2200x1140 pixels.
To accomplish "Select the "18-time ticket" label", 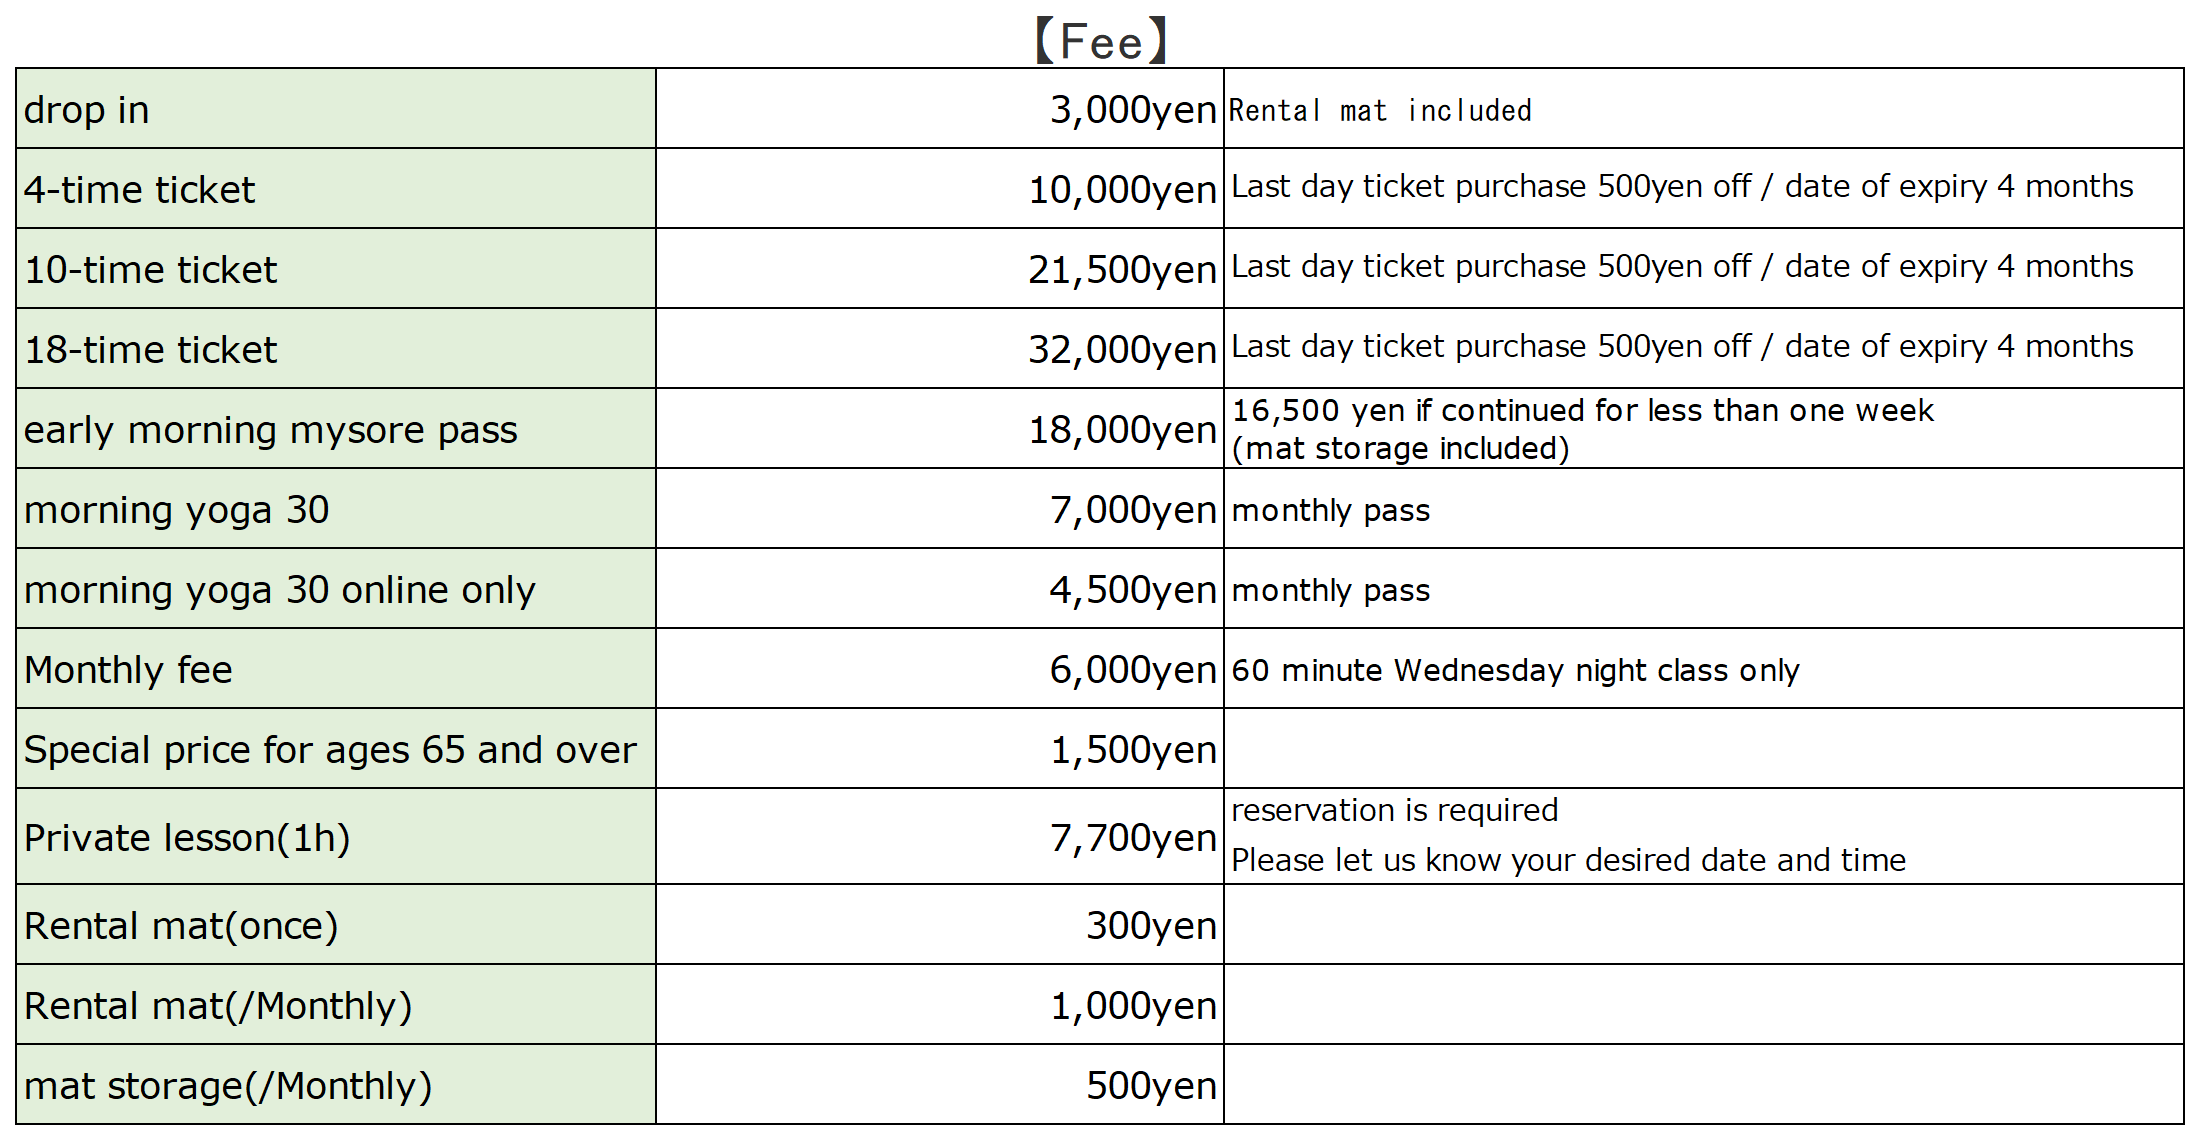I will coord(151,350).
